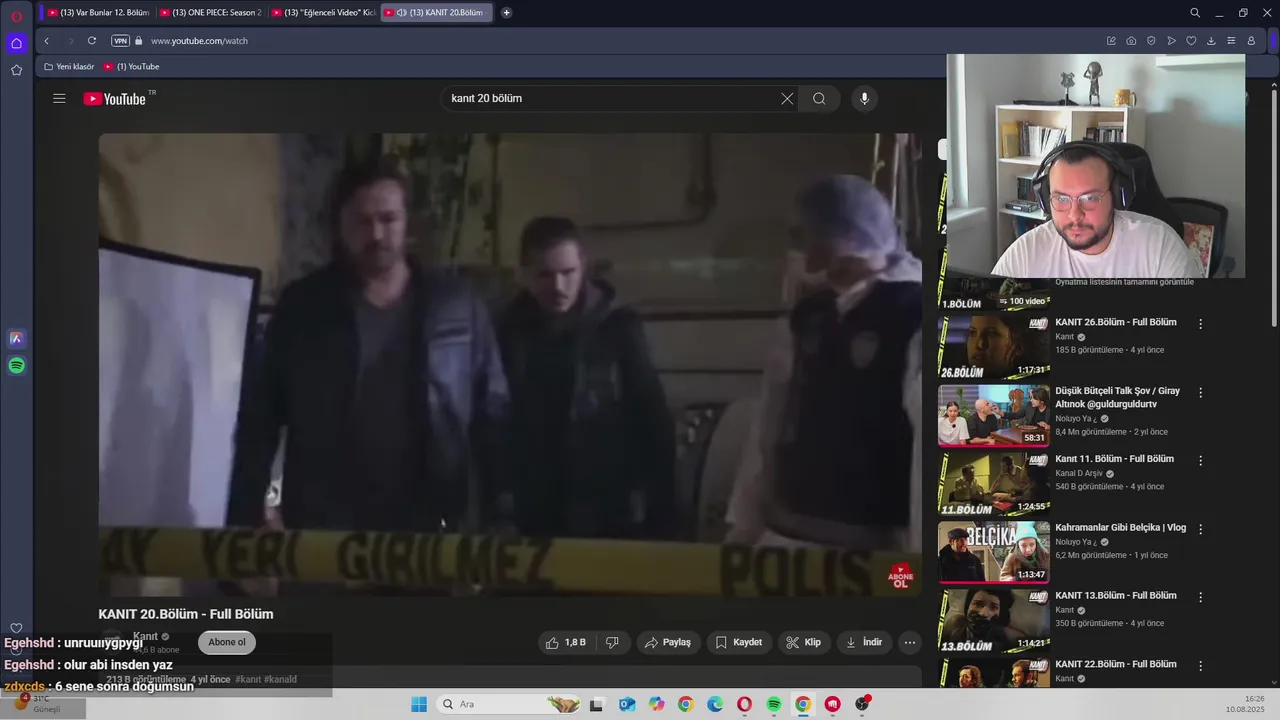The image size is (1280, 720).
Task: Add a new tab with plus button
Action: click(506, 13)
